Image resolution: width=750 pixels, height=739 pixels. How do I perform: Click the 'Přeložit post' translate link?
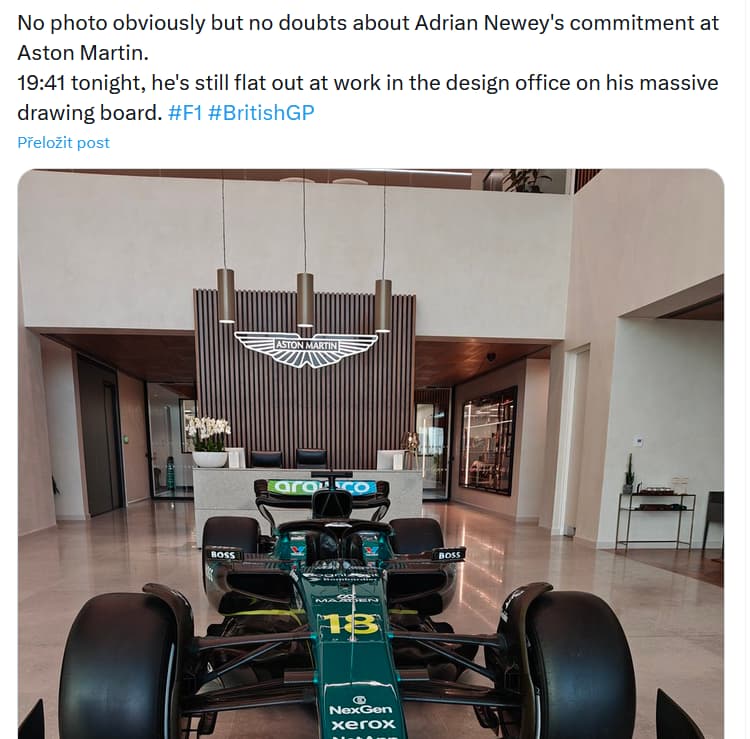click(x=64, y=143)
